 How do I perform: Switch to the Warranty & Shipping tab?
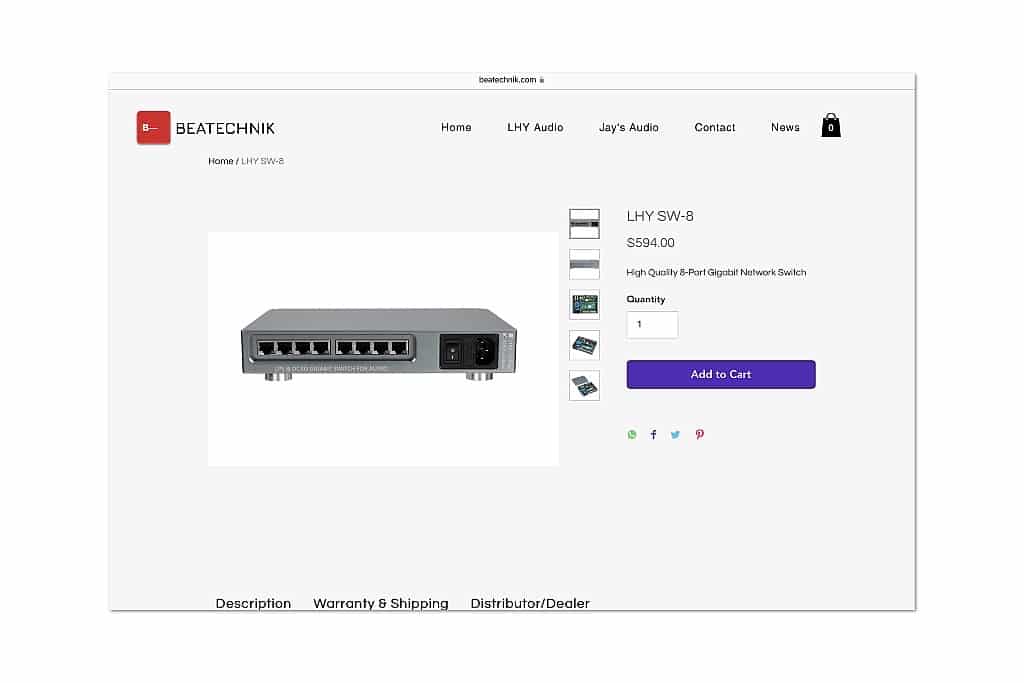point(381,603)
